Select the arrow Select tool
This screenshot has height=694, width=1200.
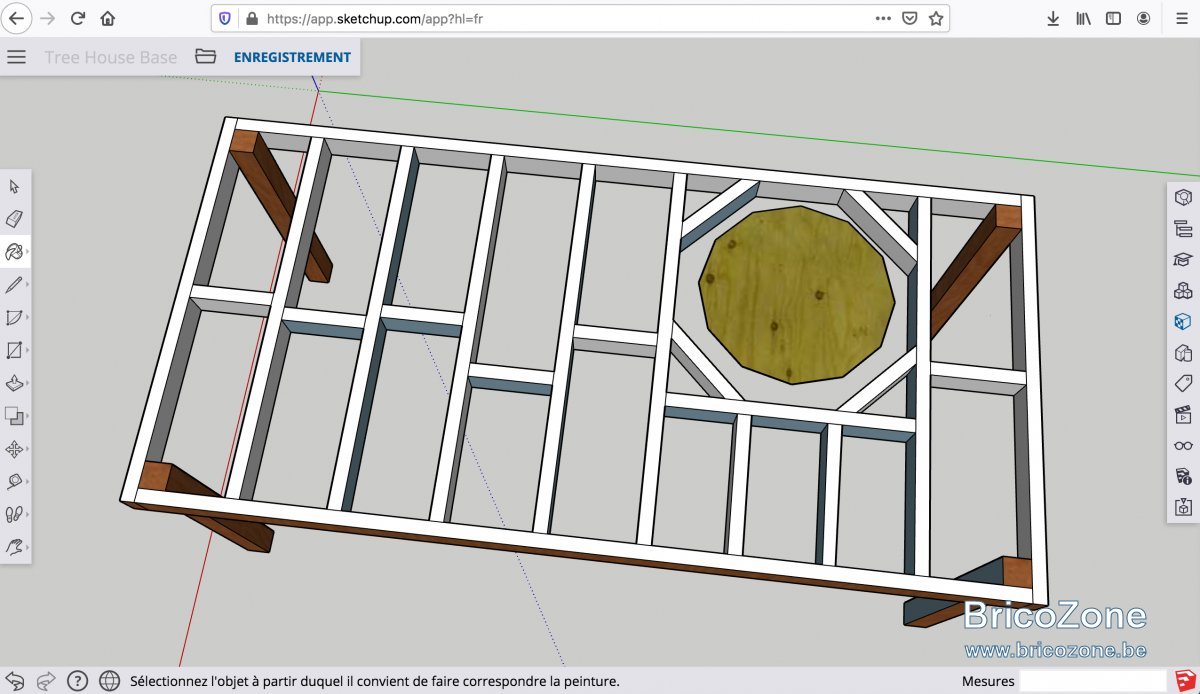click(14, 187)
